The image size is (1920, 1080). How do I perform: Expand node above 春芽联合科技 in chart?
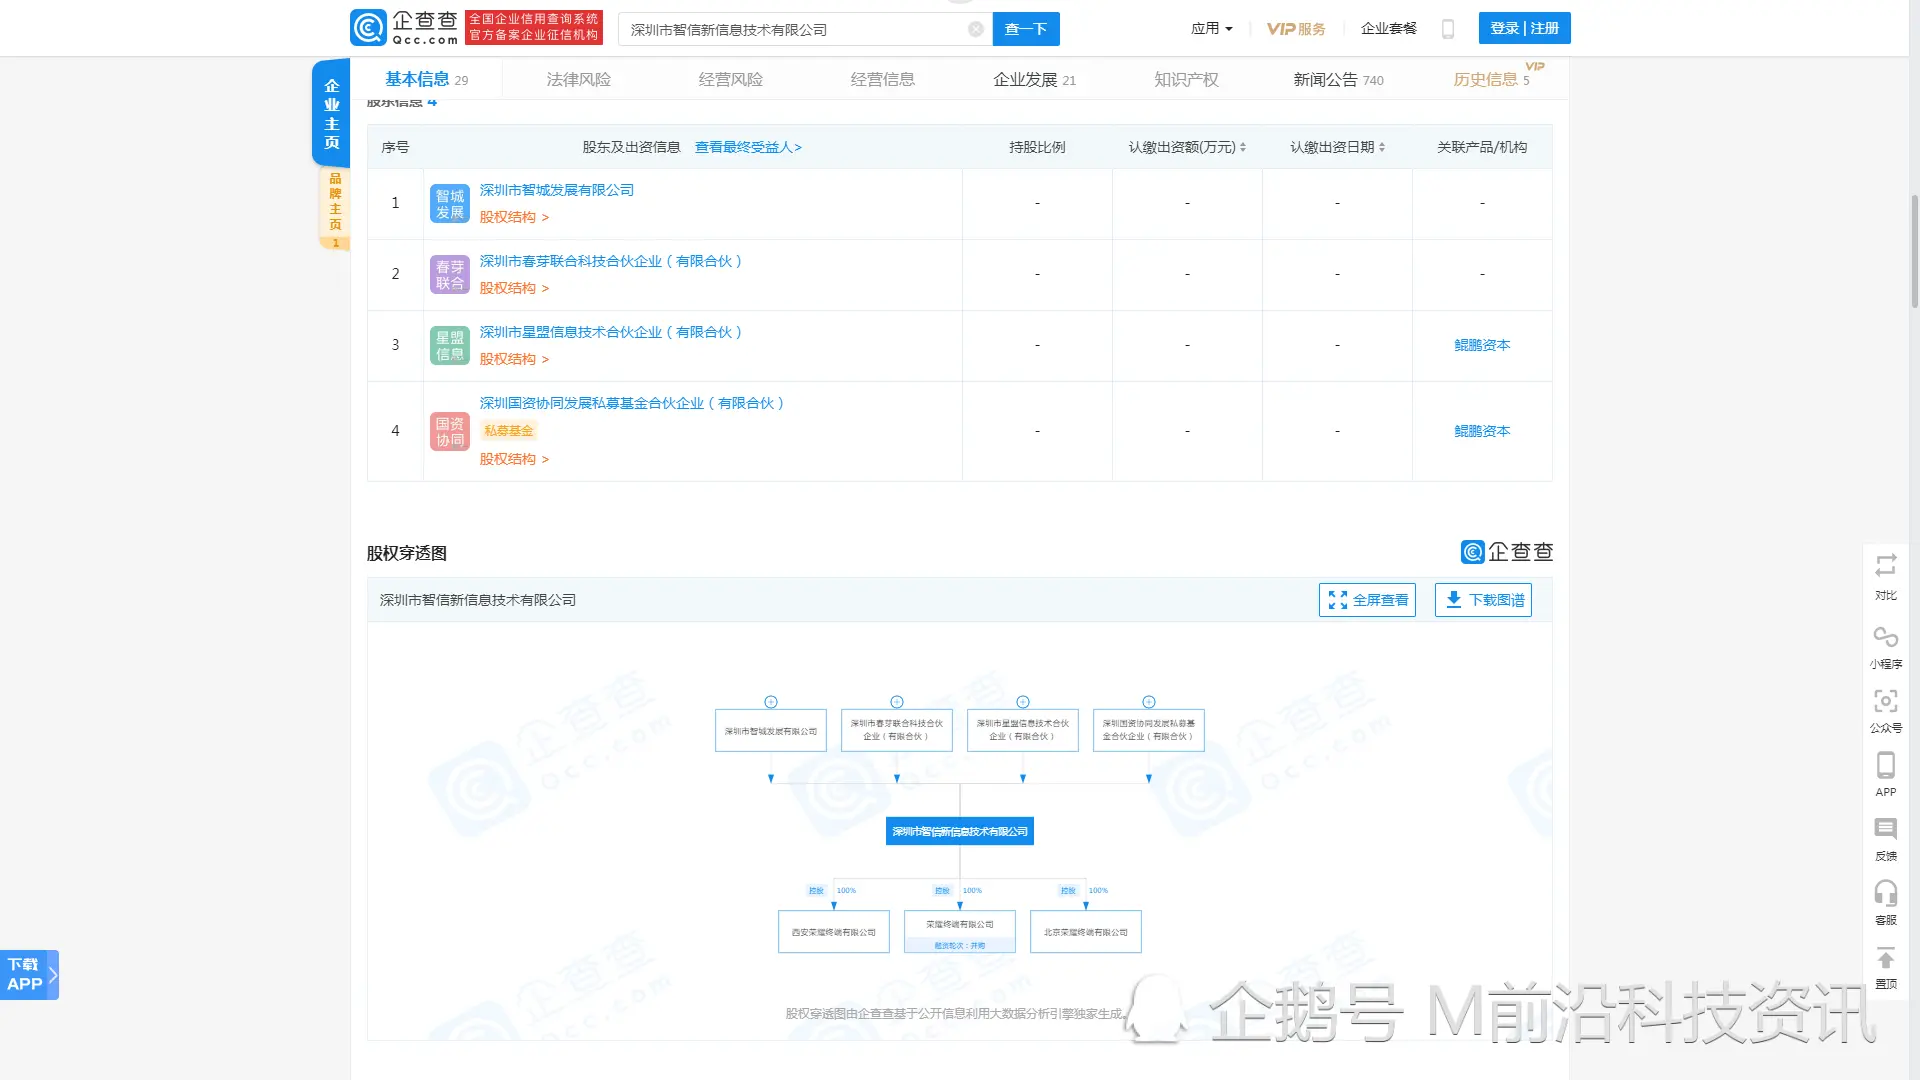click(897, 702)
